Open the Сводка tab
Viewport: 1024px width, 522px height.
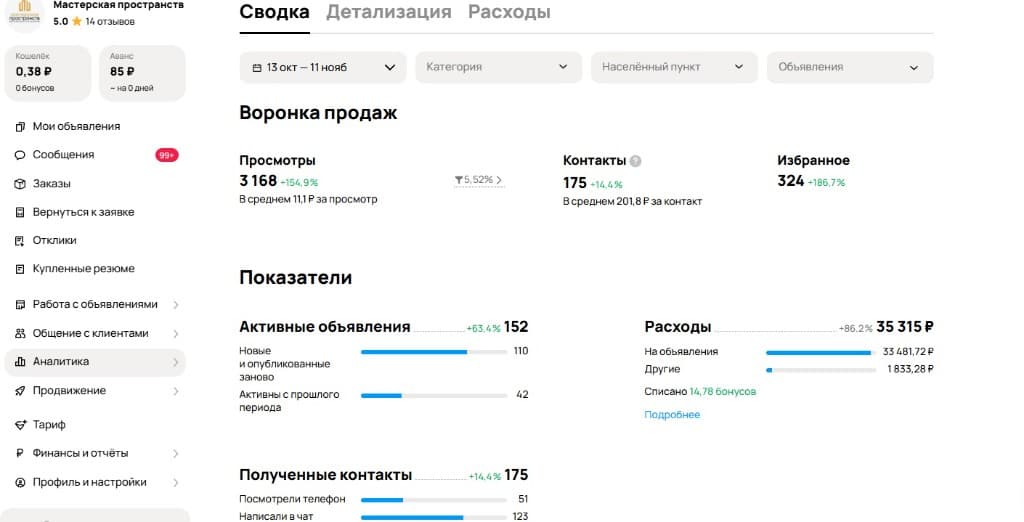click(274, 12)
